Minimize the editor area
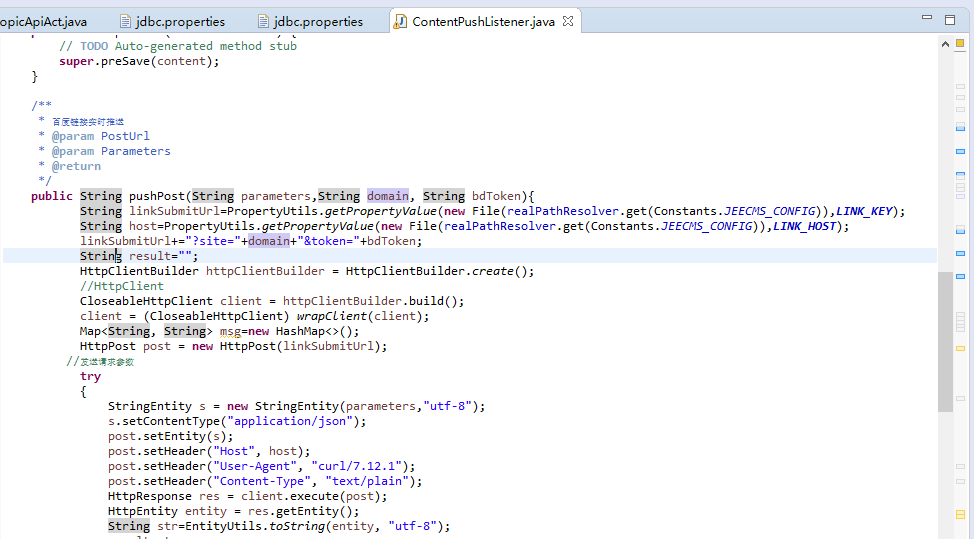Viewport: 974px width, 539px height. (x=927, y=18)
